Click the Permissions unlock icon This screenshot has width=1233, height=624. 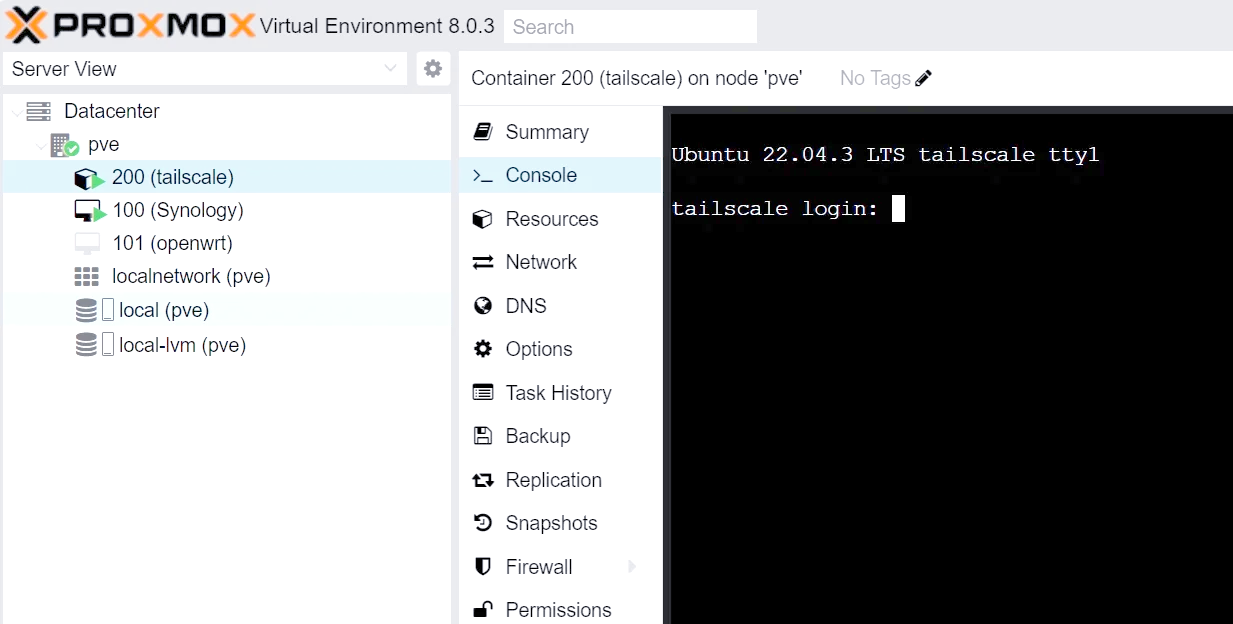[x=483, y=610]
